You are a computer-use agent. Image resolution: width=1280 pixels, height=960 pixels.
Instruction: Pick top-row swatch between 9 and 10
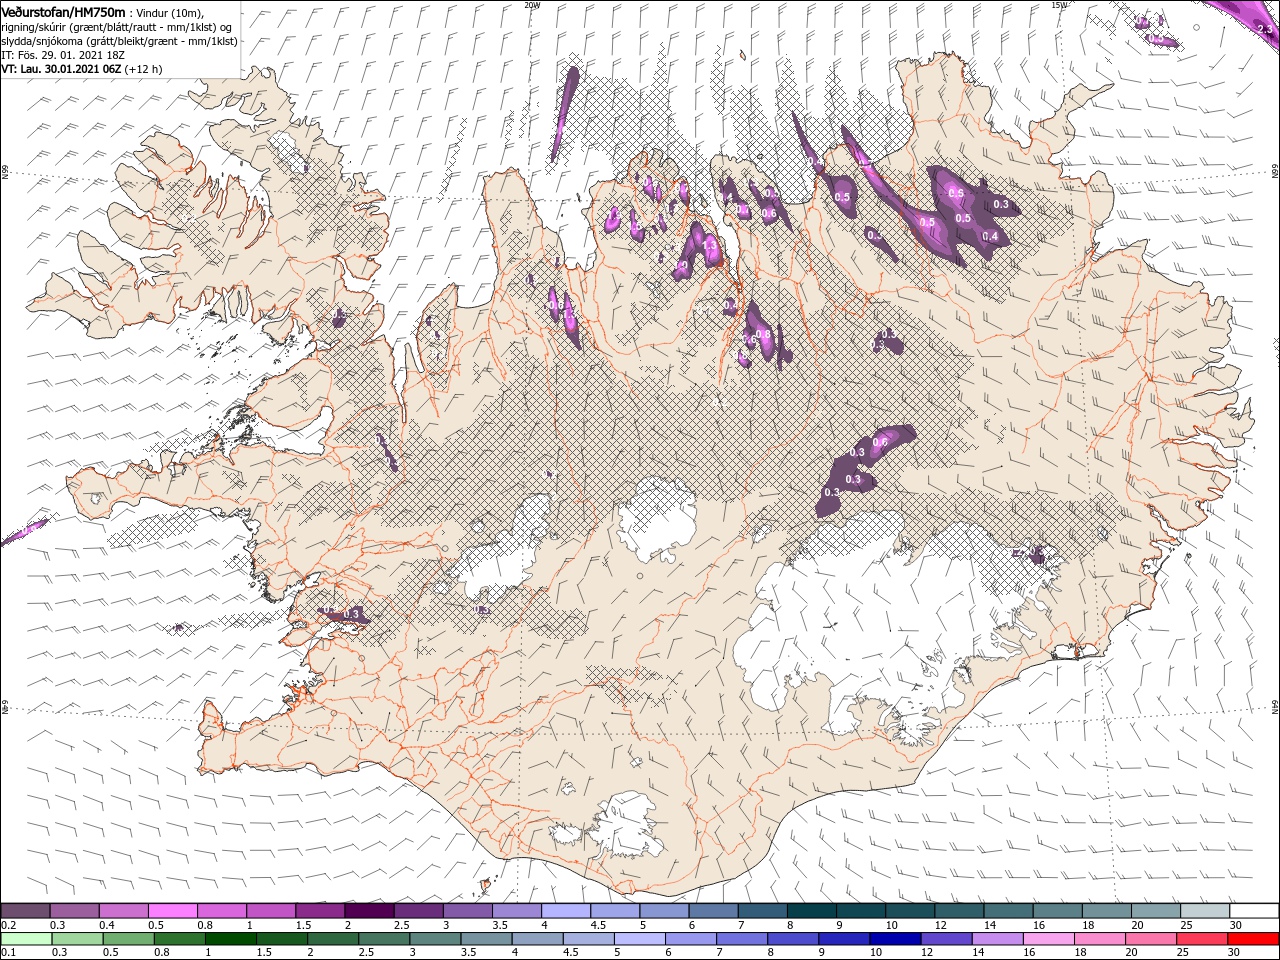[x=861, y=911]
